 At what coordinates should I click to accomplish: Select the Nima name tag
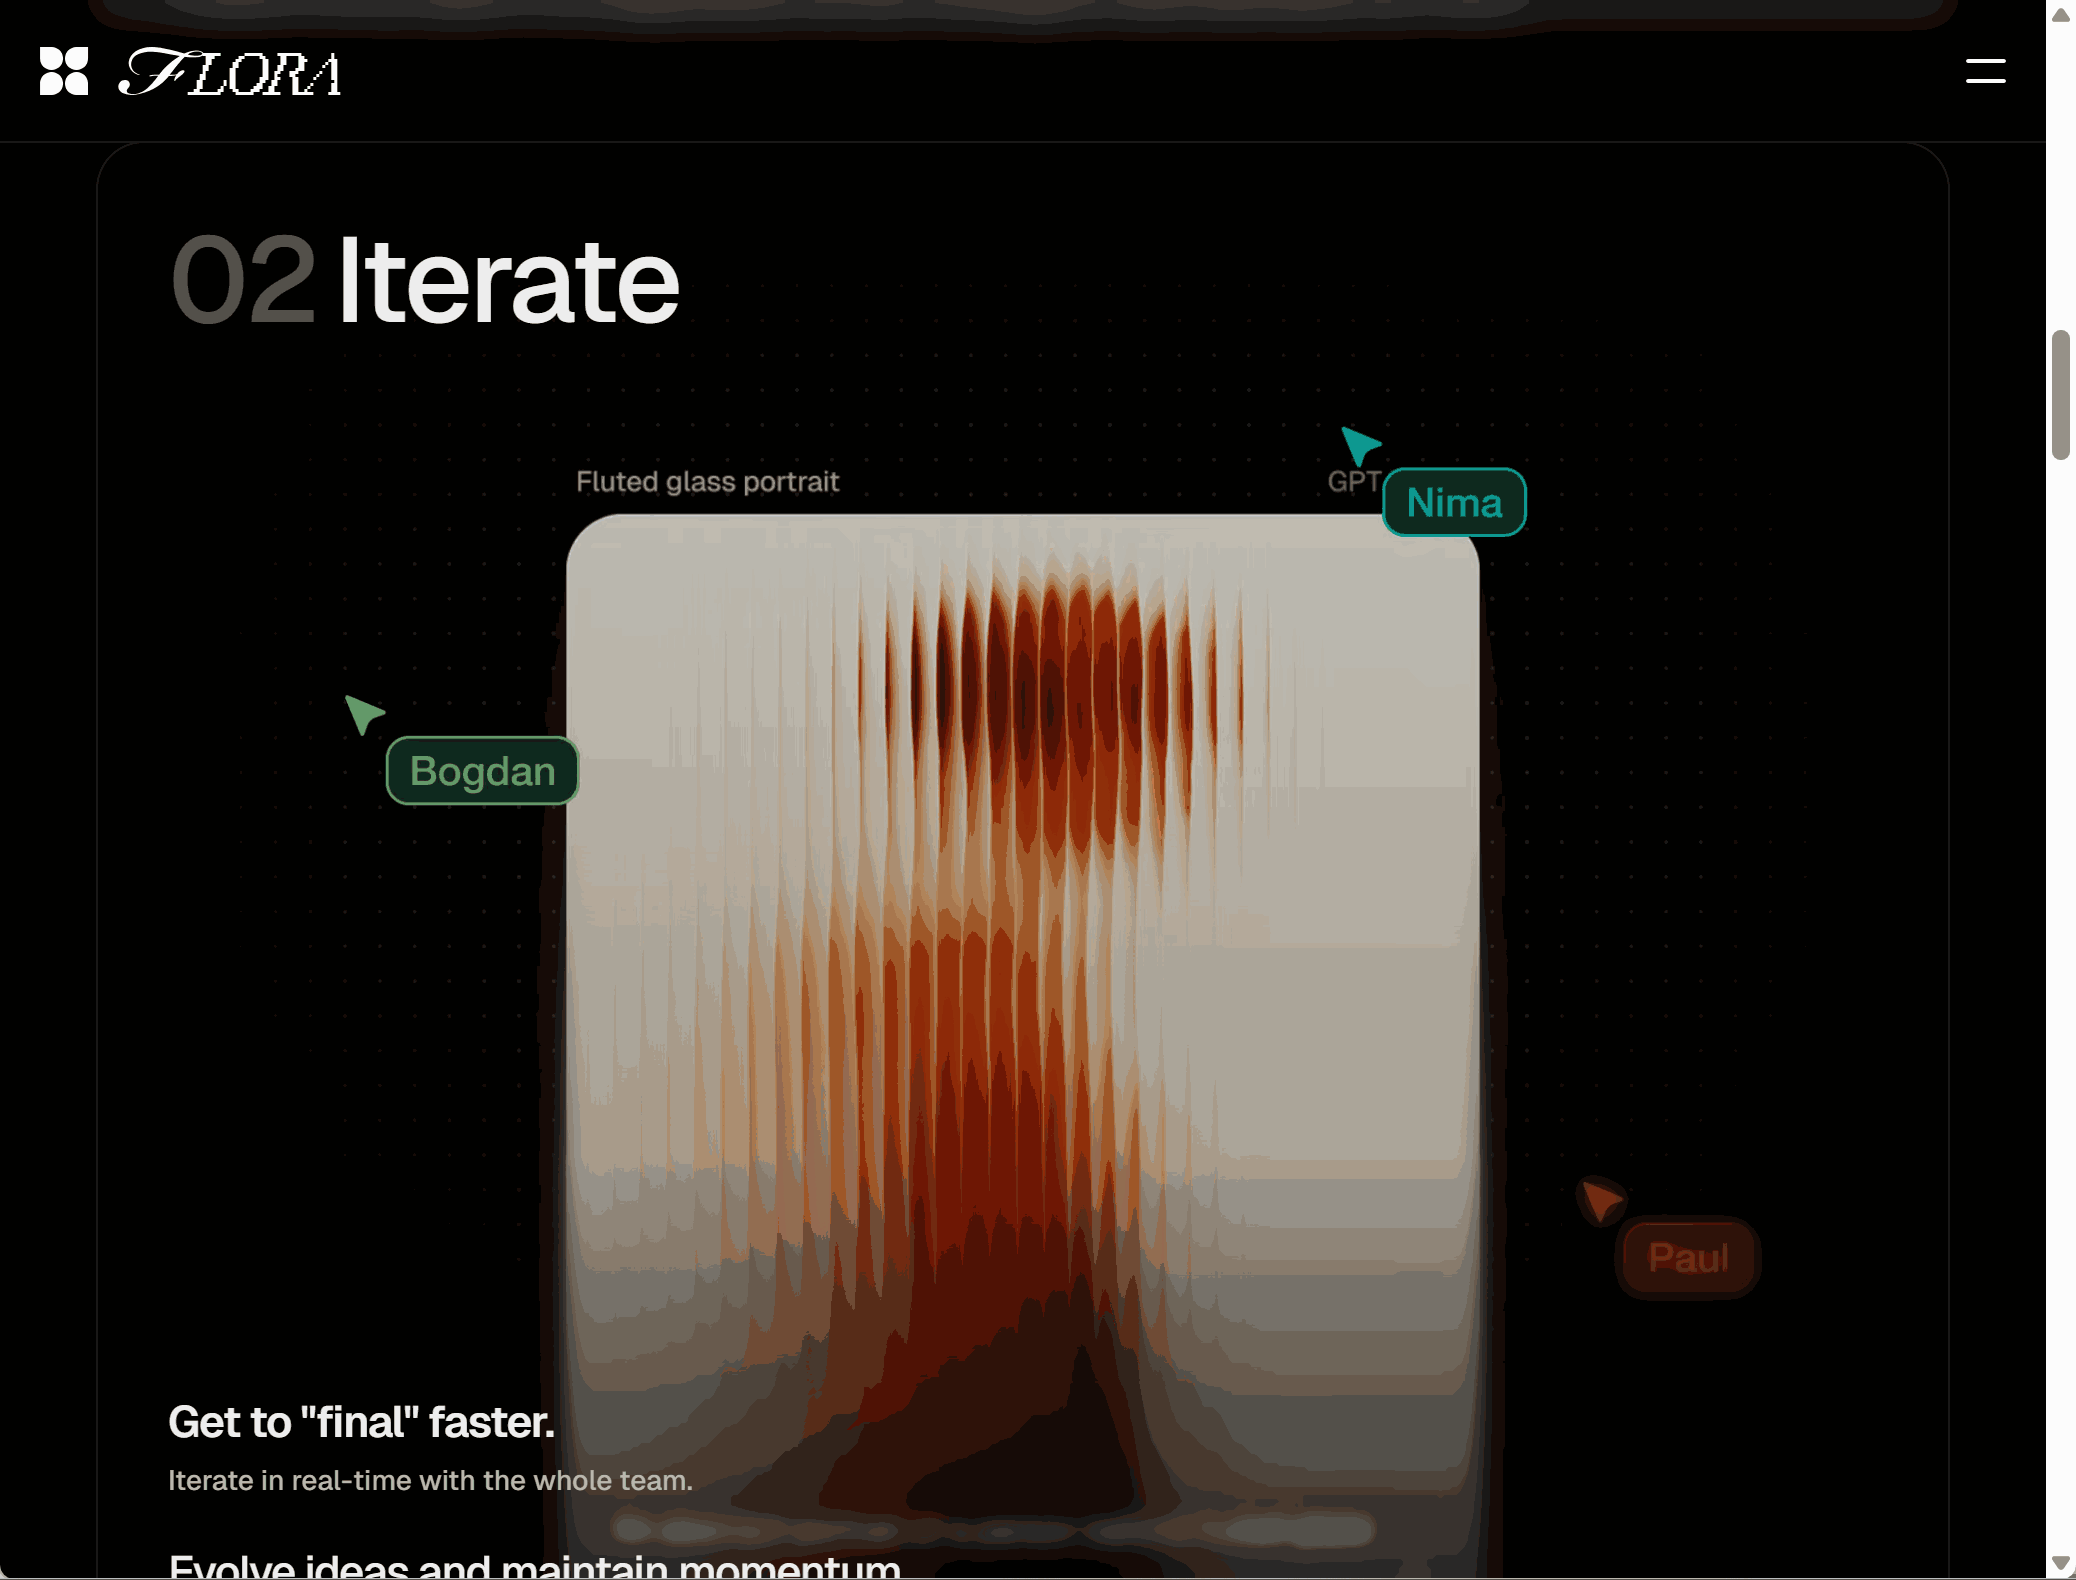1454,503
